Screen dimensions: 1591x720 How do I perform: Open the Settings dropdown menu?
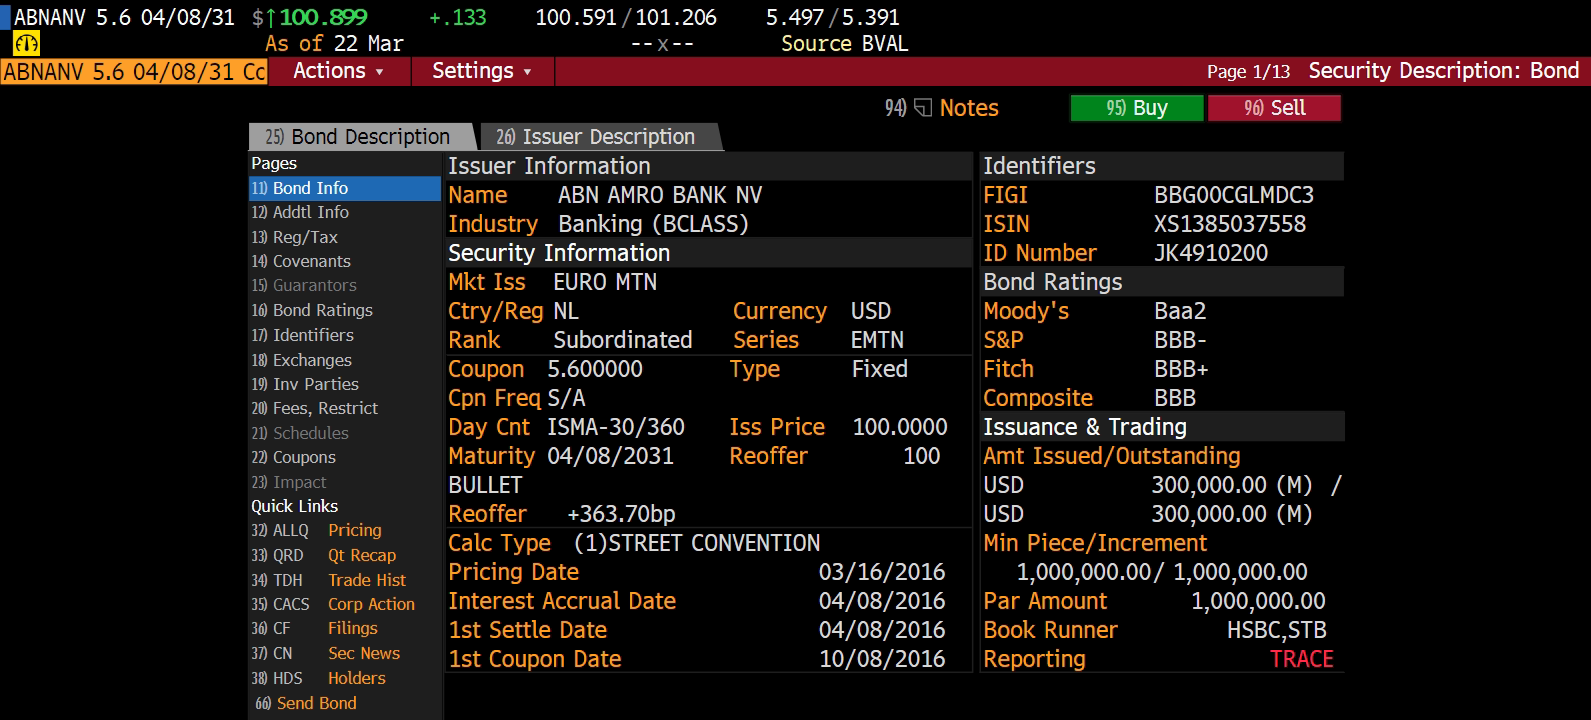[x=482, y=71]
